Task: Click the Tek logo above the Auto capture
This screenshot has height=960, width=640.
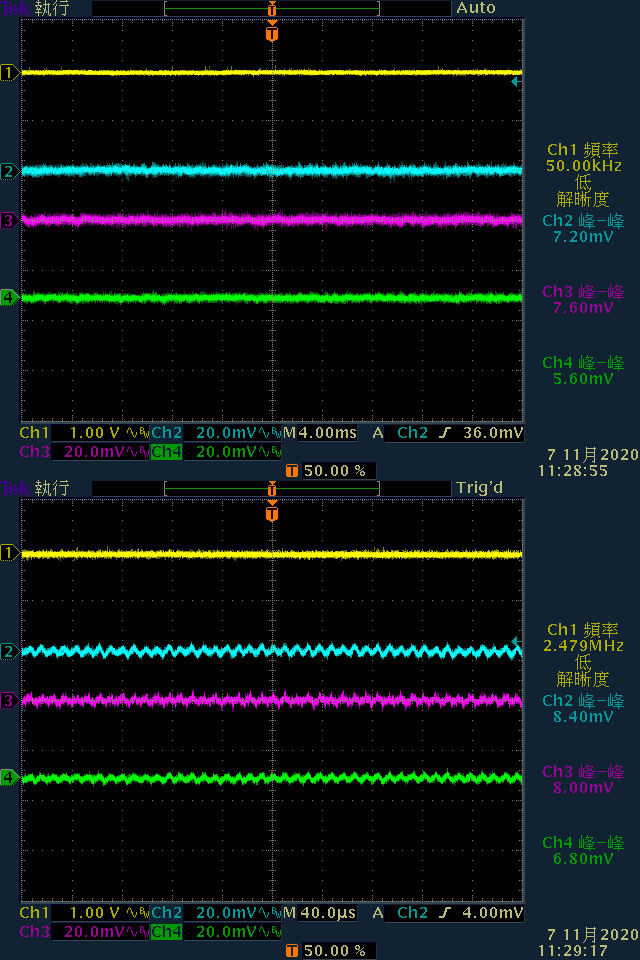Action: 15,9
